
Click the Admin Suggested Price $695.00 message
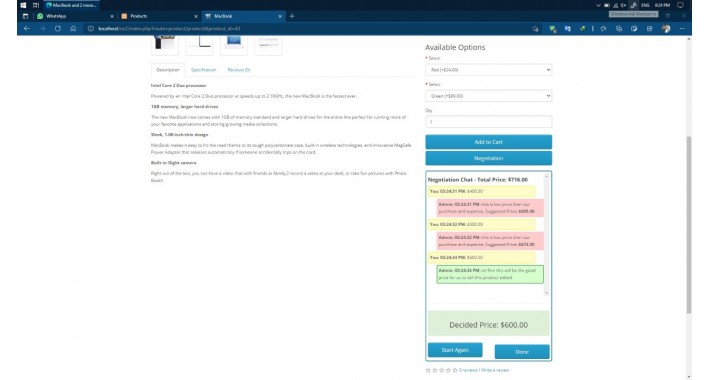490,208
